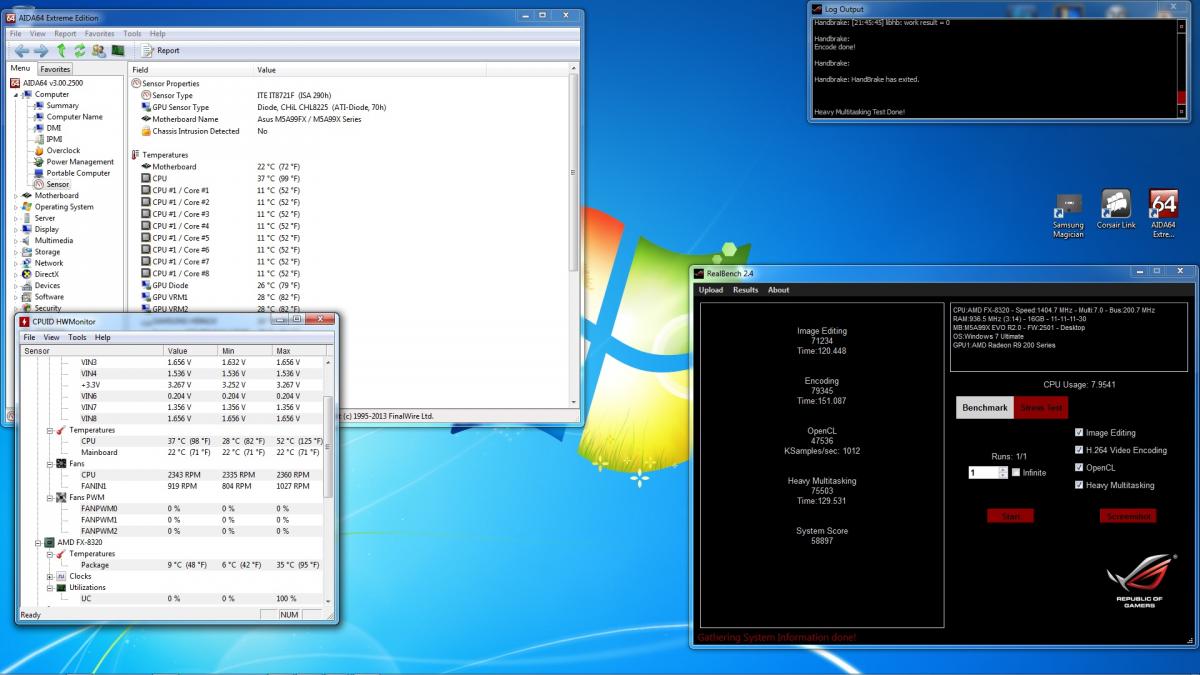Select the Benchmark mode button in RealBench
The height and width of the screenshot is (675, 1200).
pyautogui.click(x=985, y=408)
